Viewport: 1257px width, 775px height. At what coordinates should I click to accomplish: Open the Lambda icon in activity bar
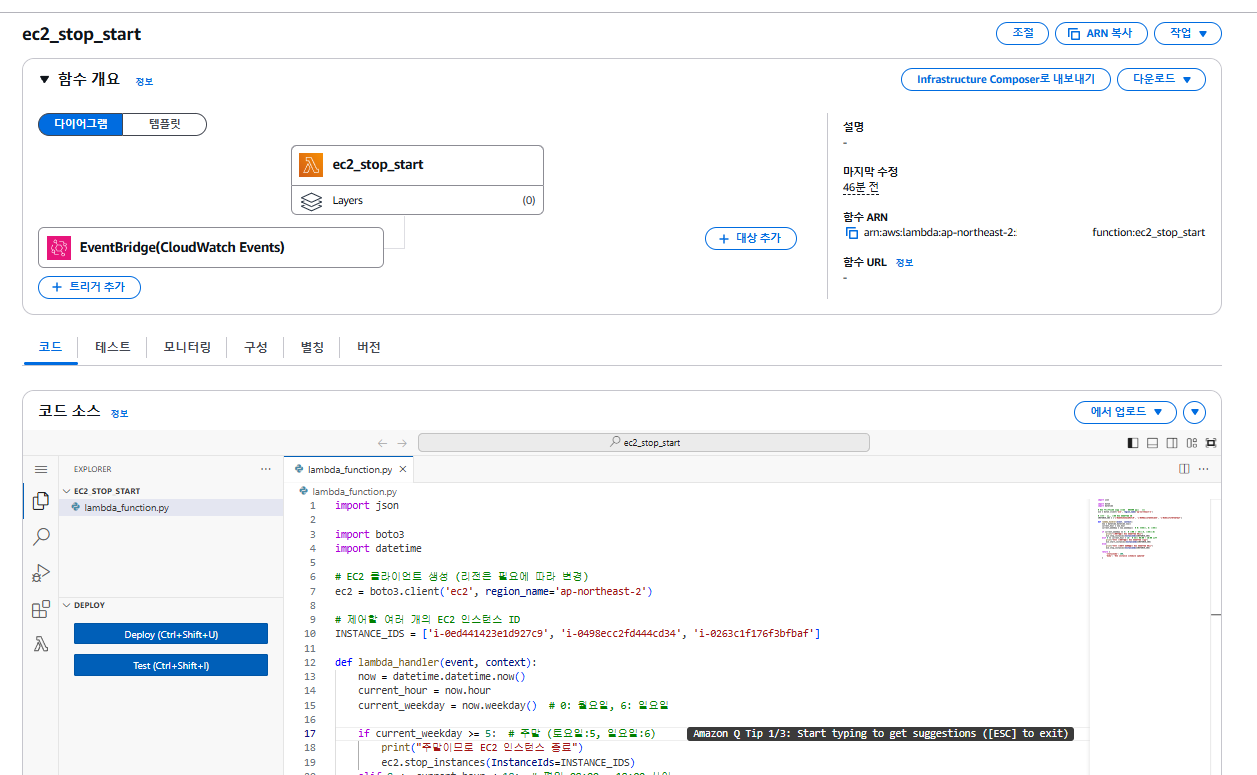(x=41, y=645)
